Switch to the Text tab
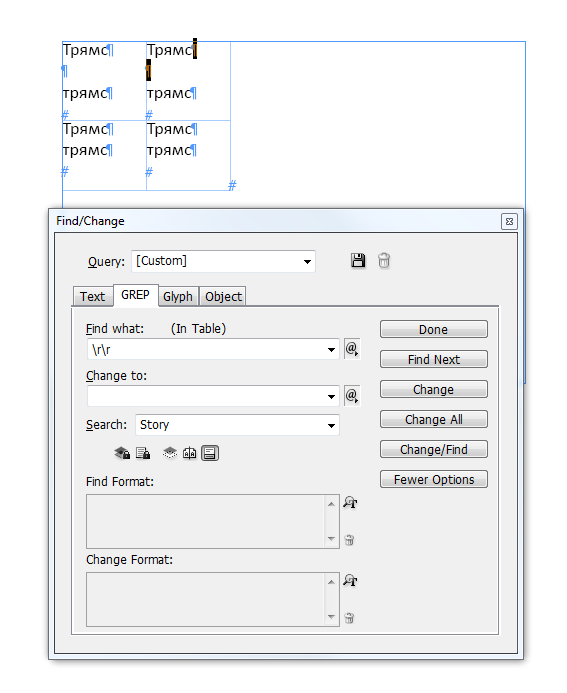This screenshot has width=567, height=693. click(92, 296)
